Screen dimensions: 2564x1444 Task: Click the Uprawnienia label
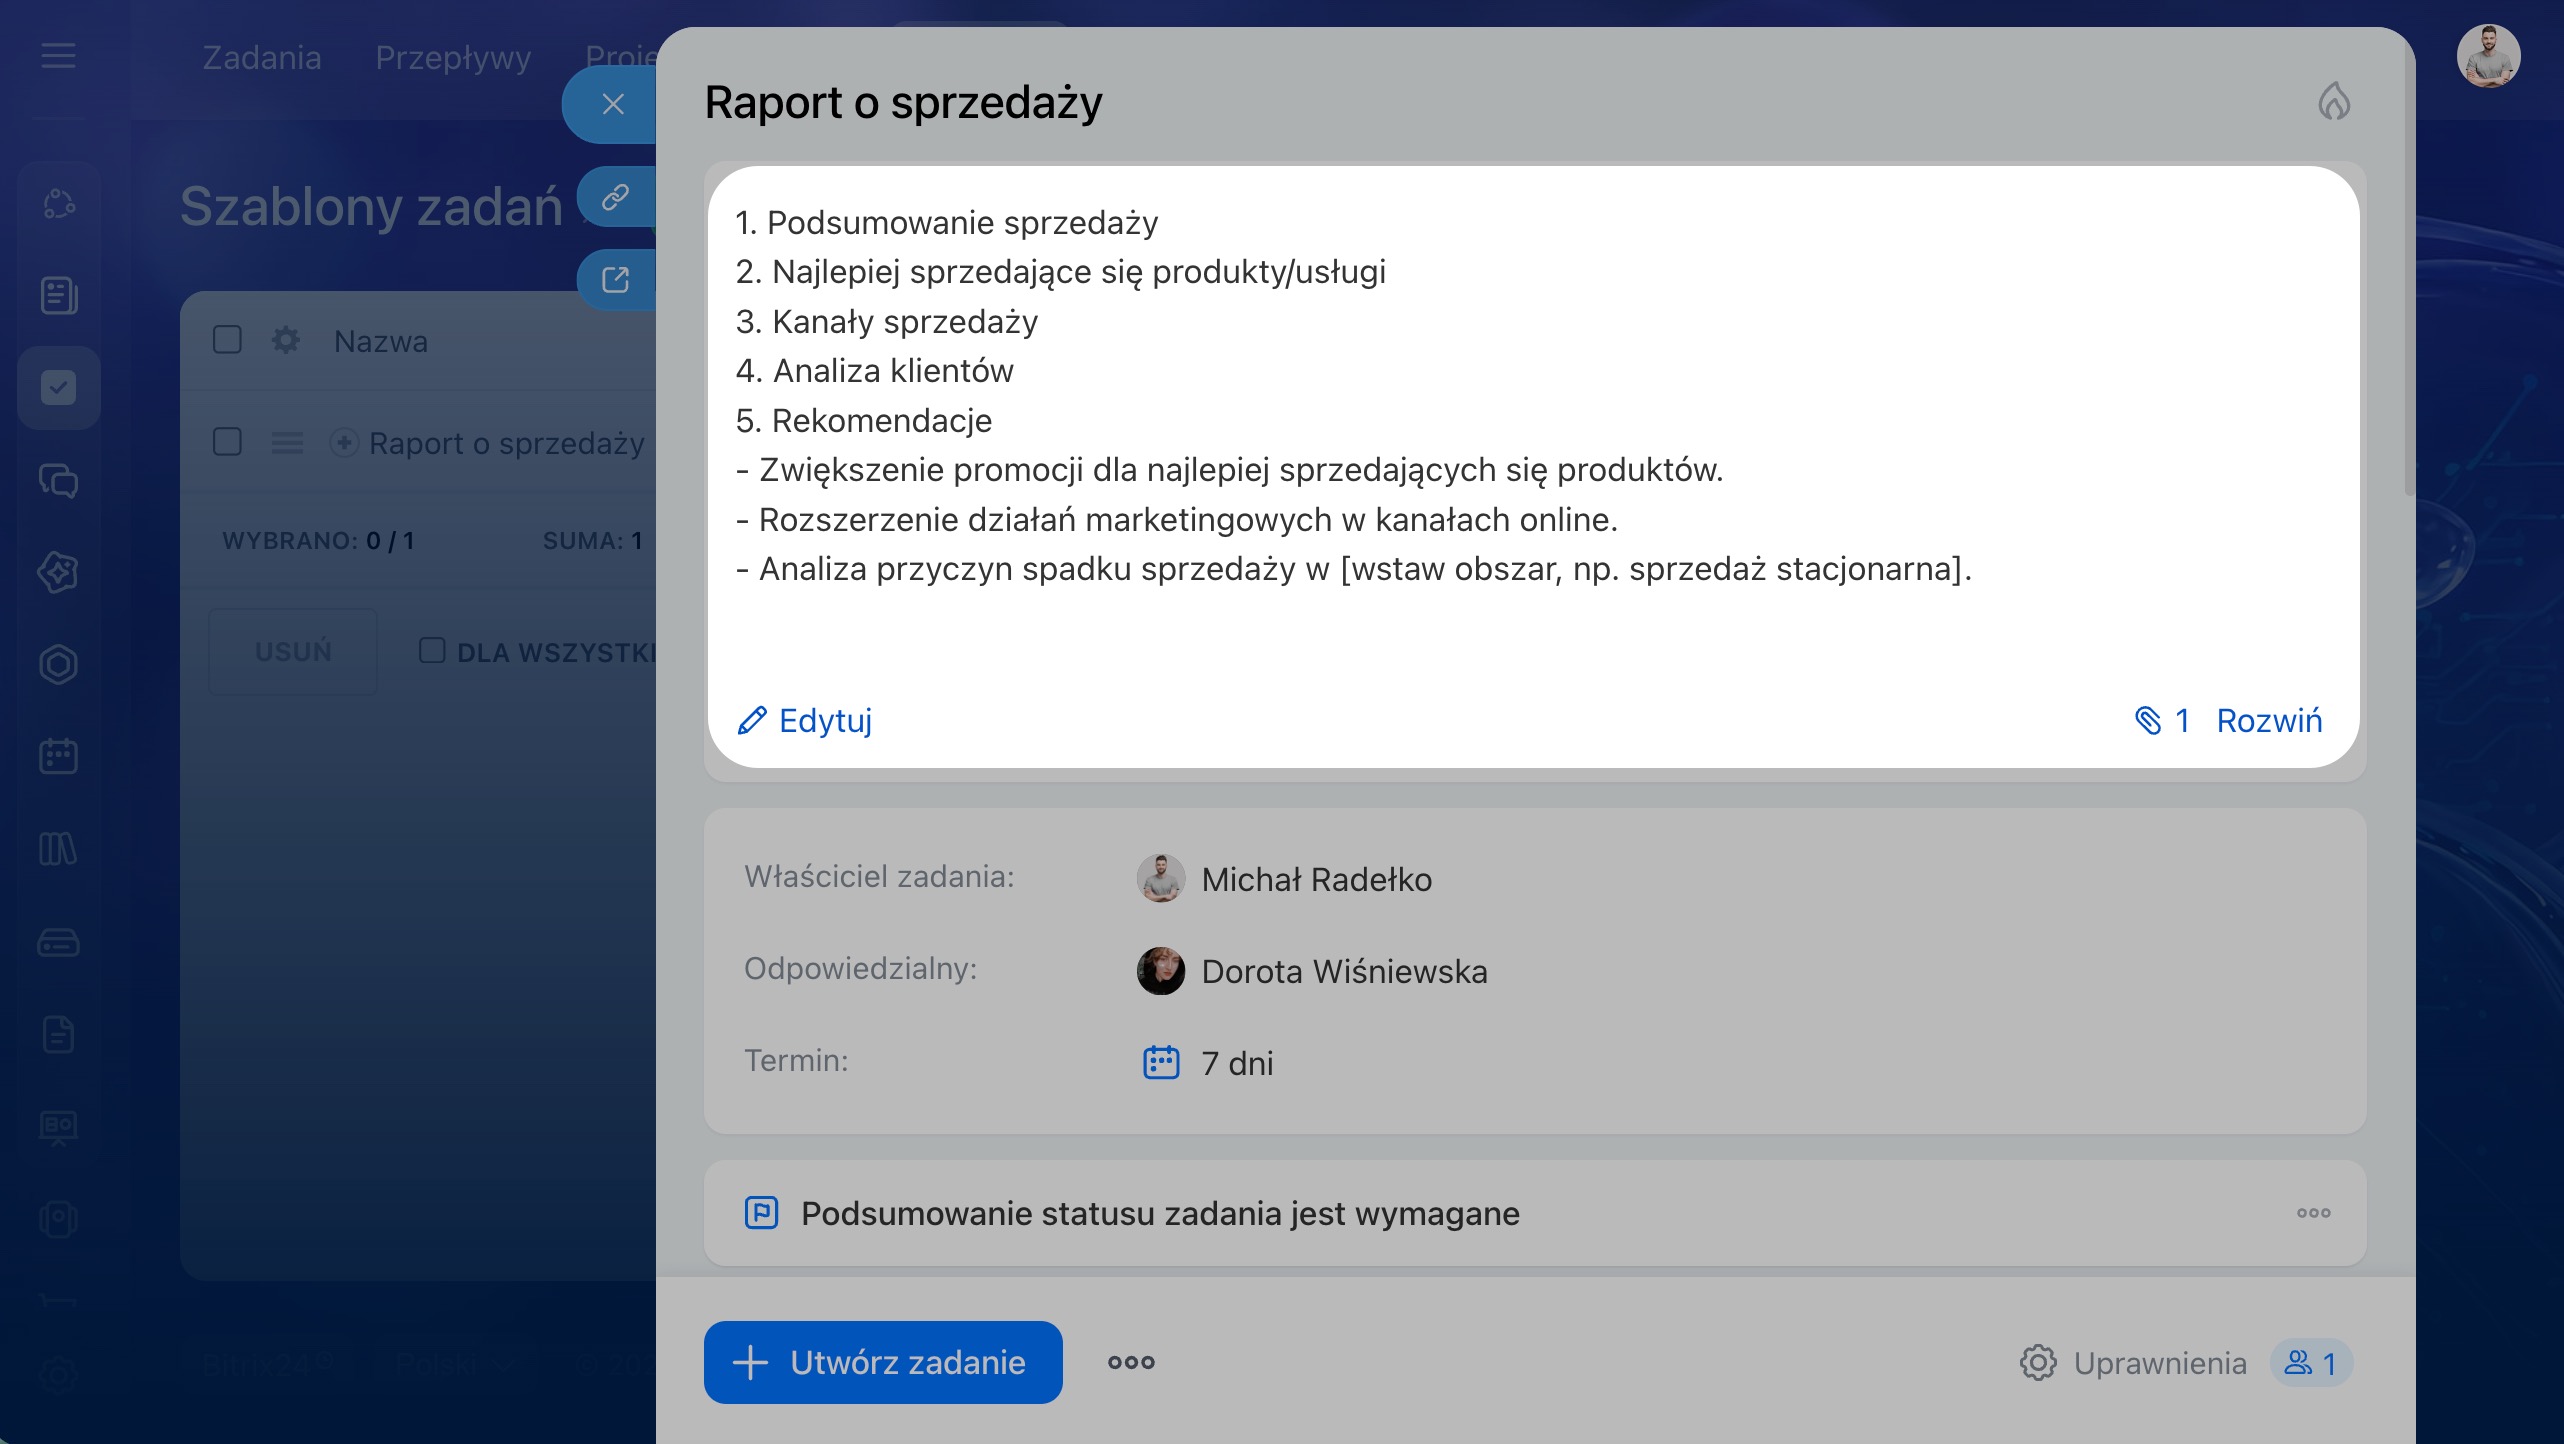tap(2160, 1363)
